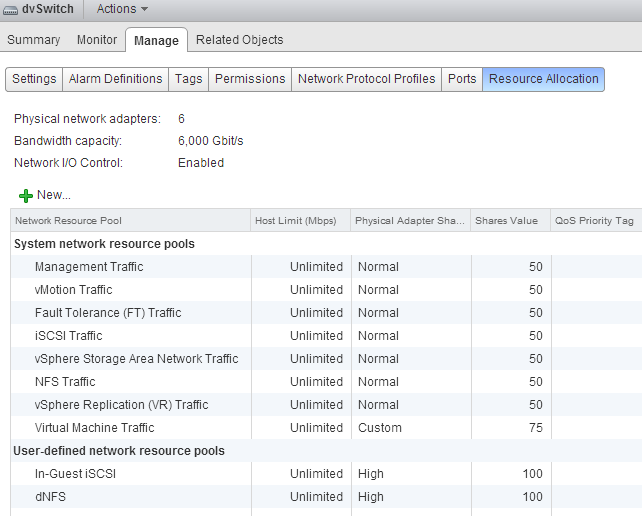Go to Related Objects tab
Screen dimensions: 642x516
(239, 40)
